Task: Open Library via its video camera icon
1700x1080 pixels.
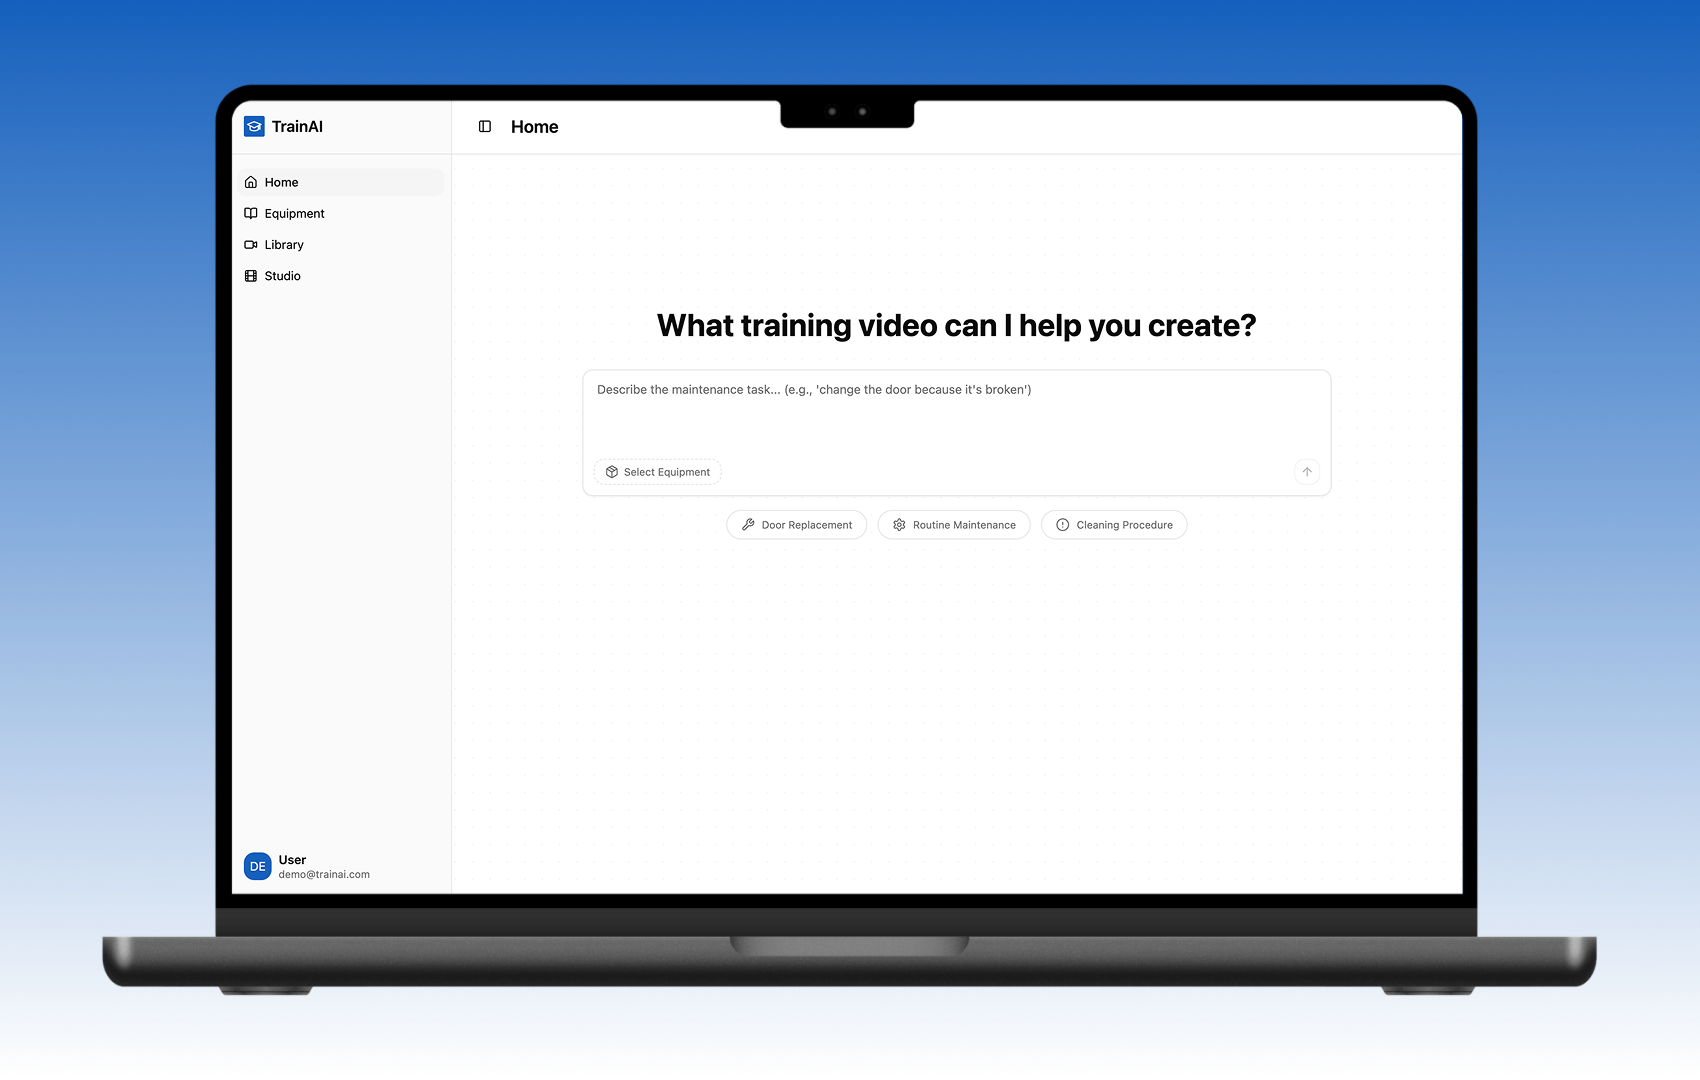Action: click(251, 244)
